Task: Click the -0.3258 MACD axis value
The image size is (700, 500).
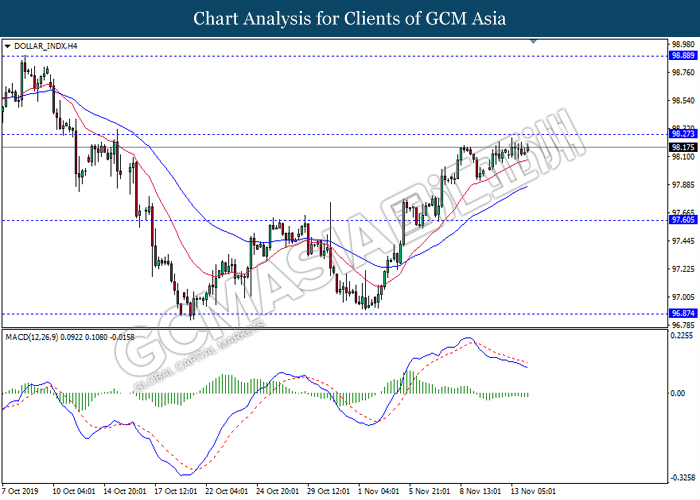Action: point(682,478)
